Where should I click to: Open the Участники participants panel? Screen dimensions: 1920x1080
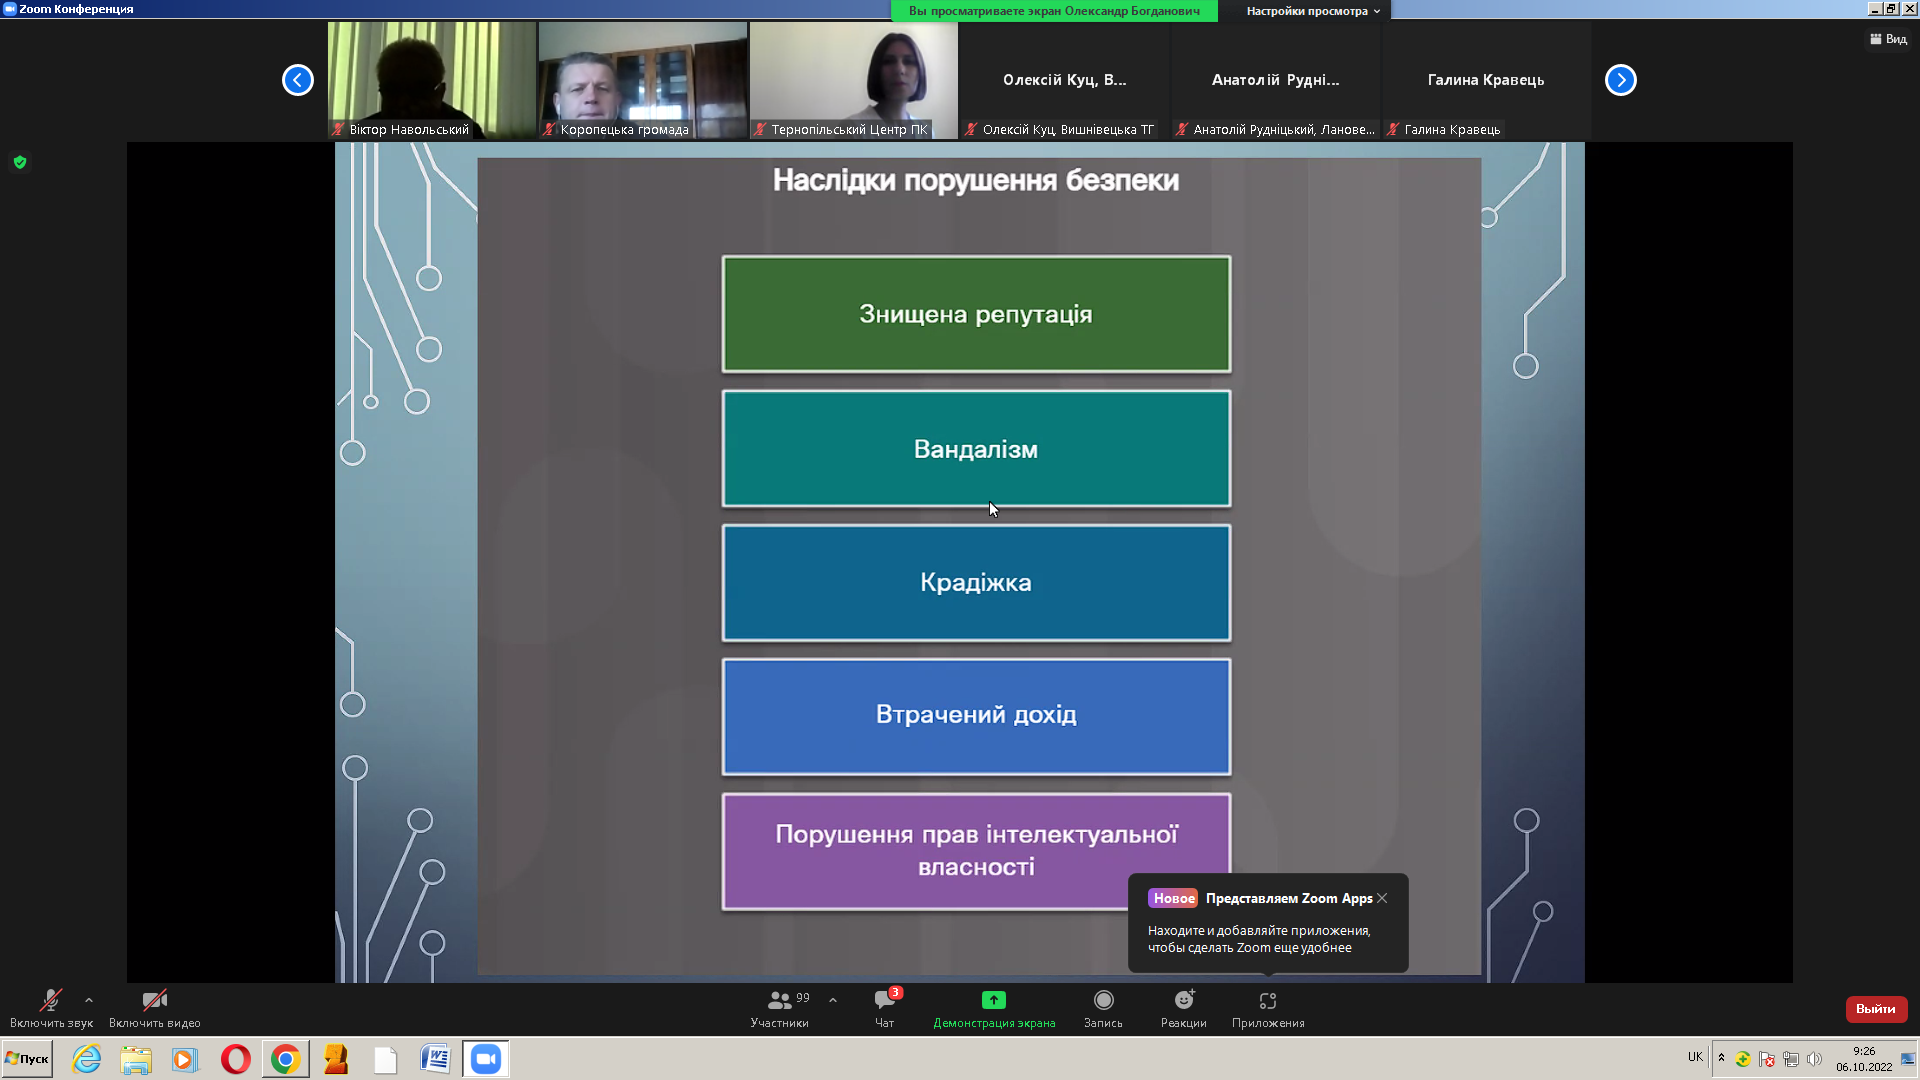coord(779,1008)
